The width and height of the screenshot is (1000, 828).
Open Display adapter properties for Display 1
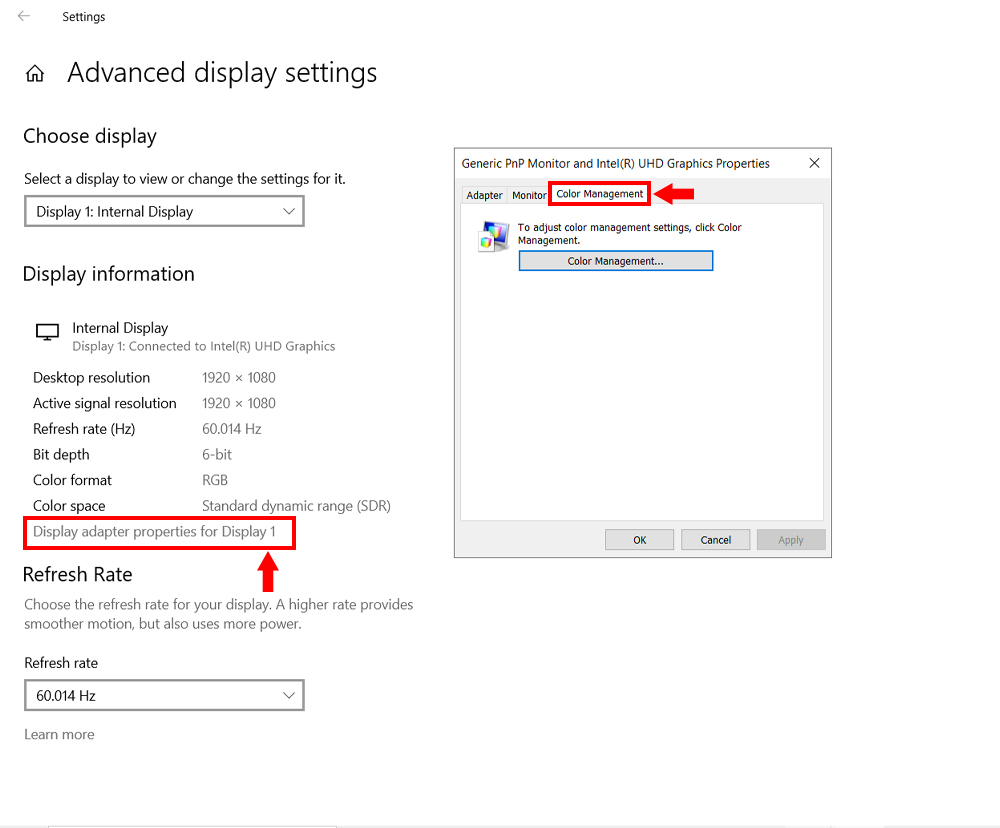(x=155, y=532)
